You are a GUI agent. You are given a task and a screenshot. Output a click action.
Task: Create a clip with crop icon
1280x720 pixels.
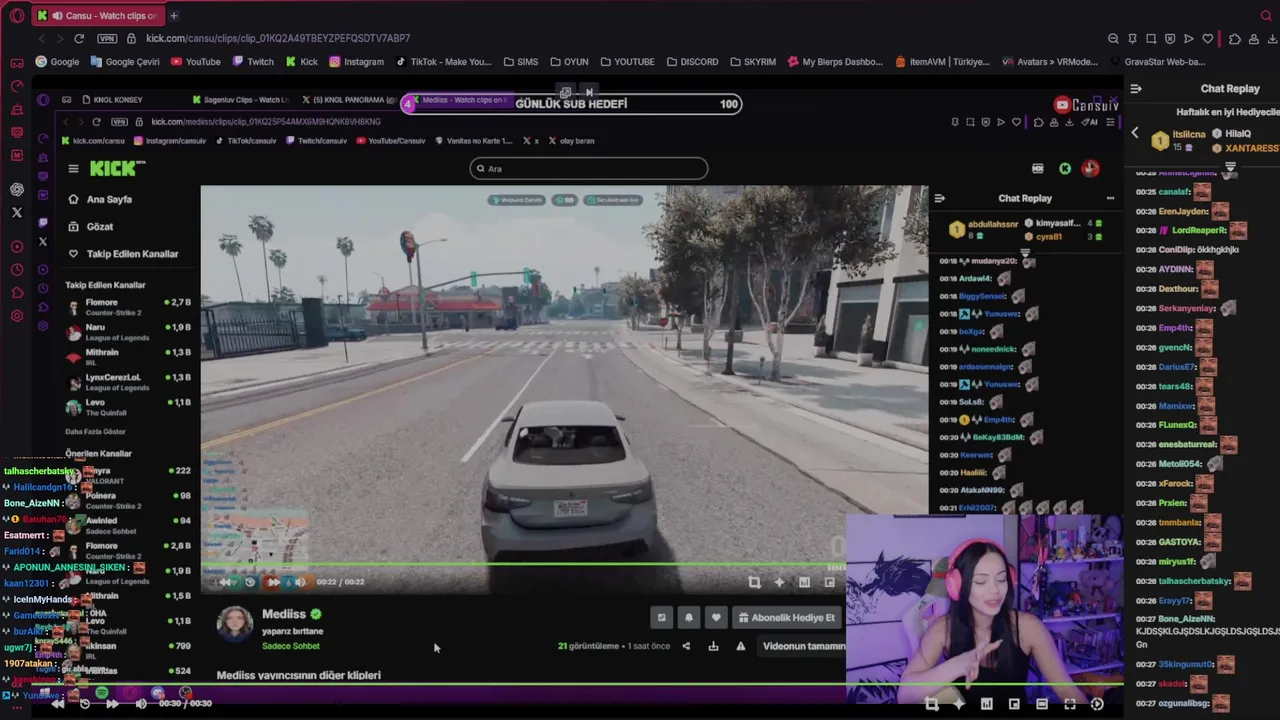(x=932, y=704)
